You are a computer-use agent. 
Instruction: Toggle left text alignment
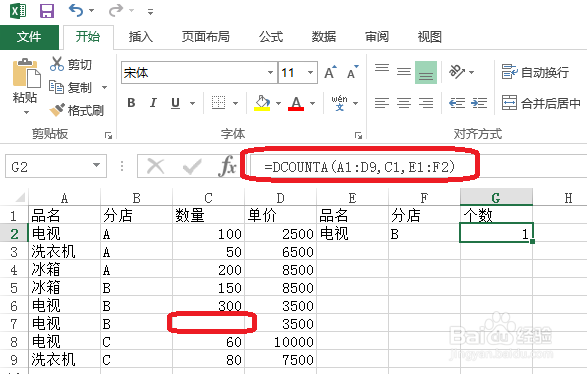click(382, 103)
